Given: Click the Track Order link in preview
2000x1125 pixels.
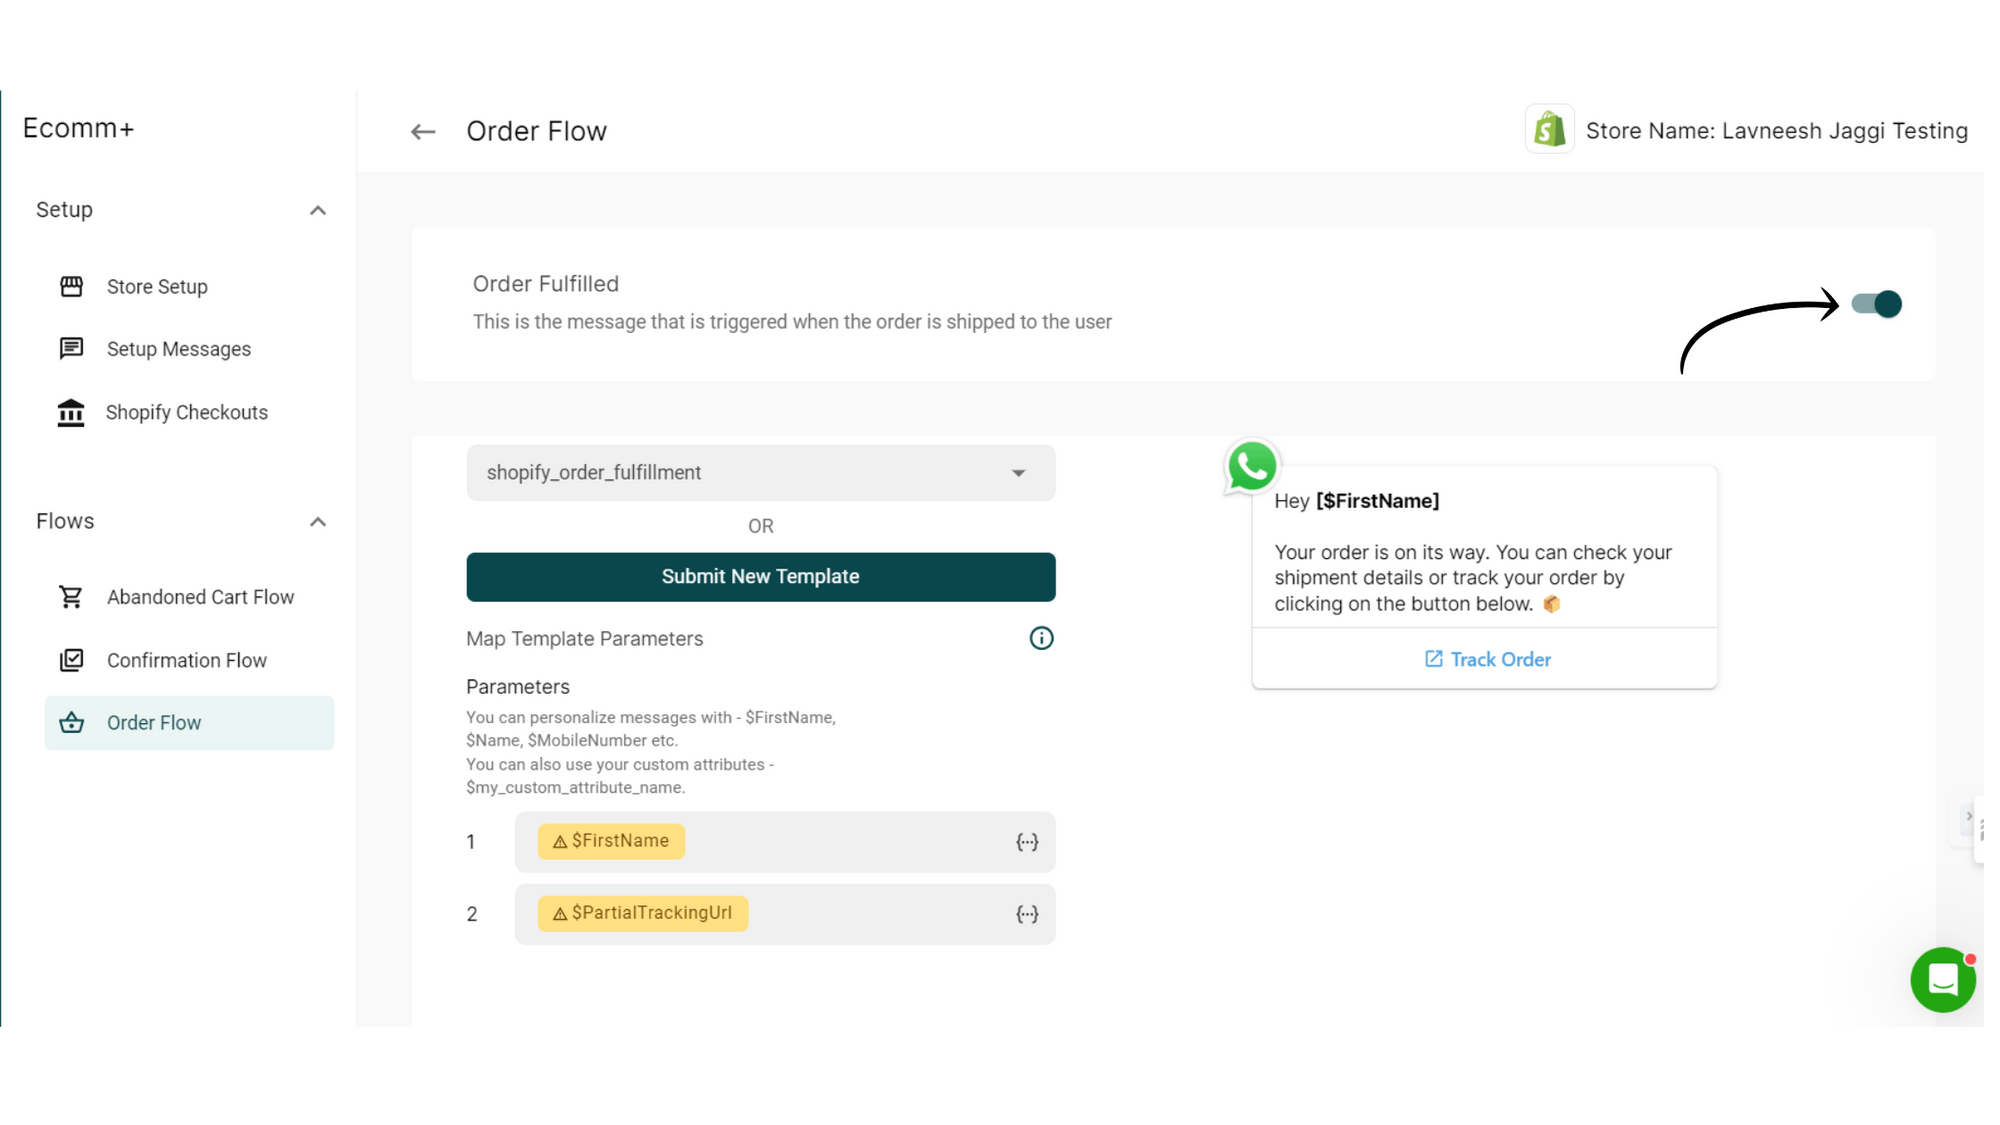Looking at the screenshot, I should (1486, 659).
